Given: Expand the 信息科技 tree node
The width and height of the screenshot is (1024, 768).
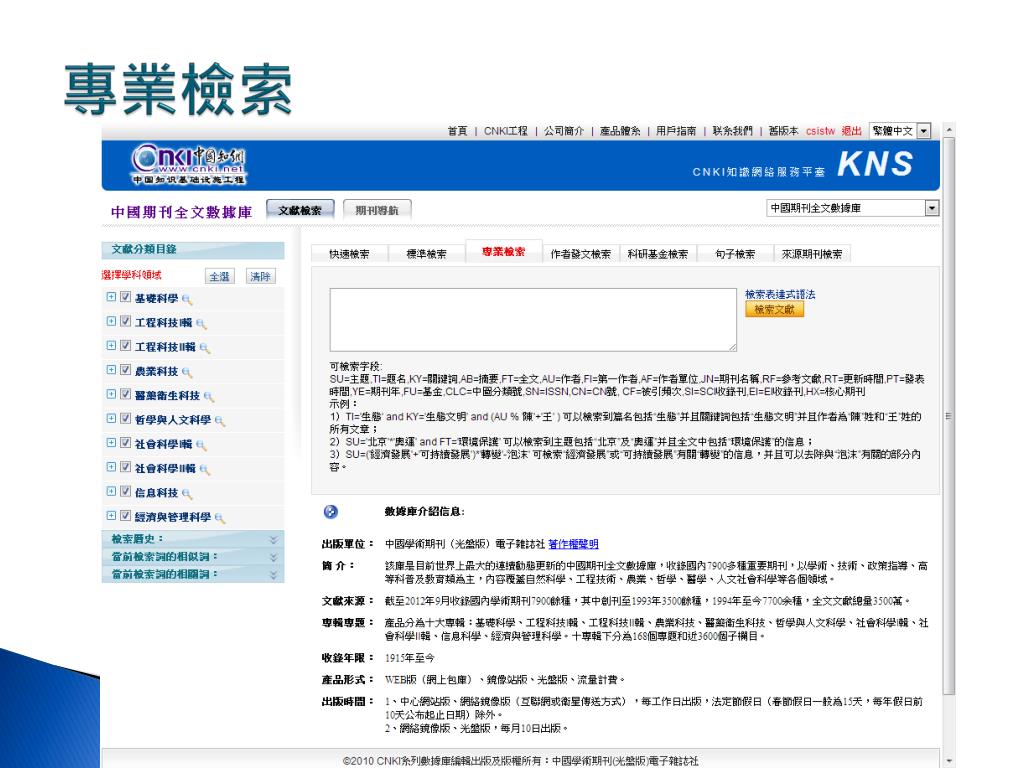Looking at the screenshot, I should click(x=111, y=491).
